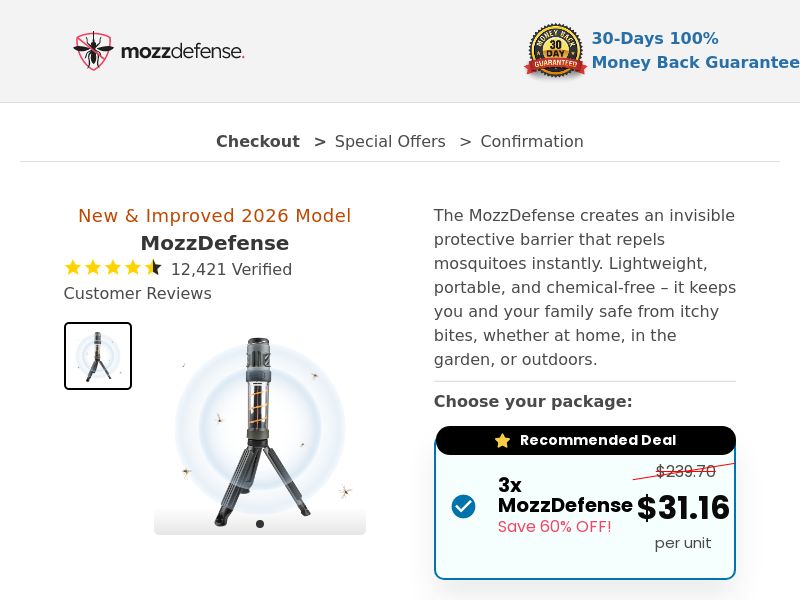Go to the Checkout step
Viewport: 800px width, 600px height.
click(x=257, y=141)
